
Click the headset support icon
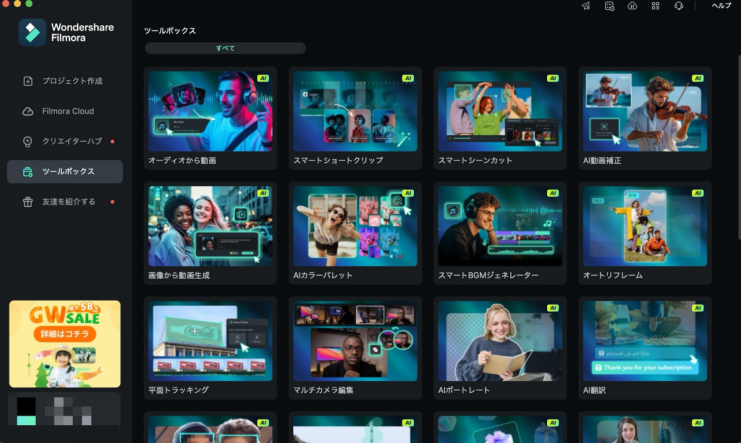pyautogui.click(x=679, y=6)
